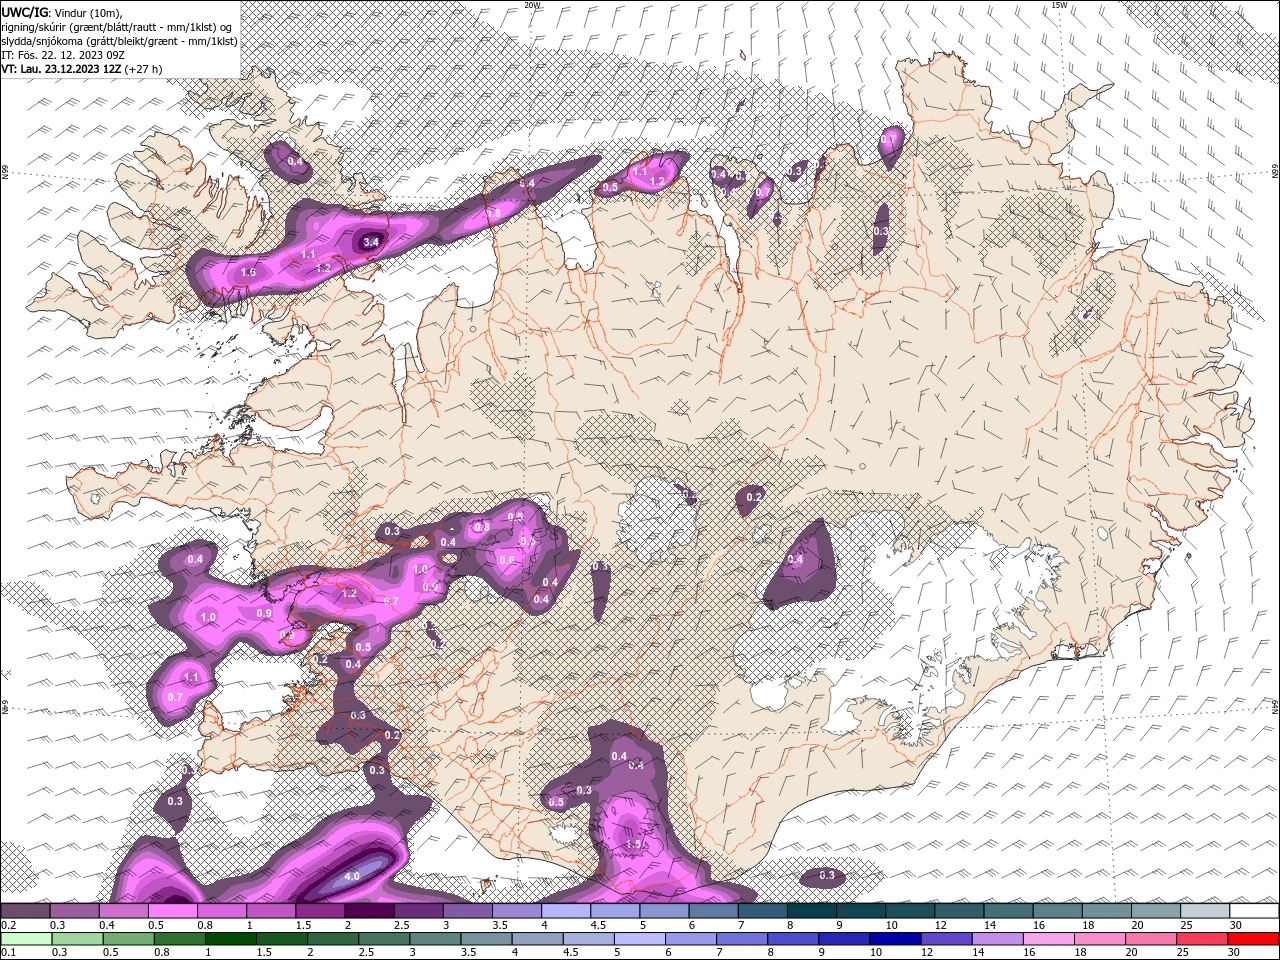This screenshot has width=1280, height=960.
Task: Select the upper legend swatch labeled 3.5
Action: coord(517,912)
